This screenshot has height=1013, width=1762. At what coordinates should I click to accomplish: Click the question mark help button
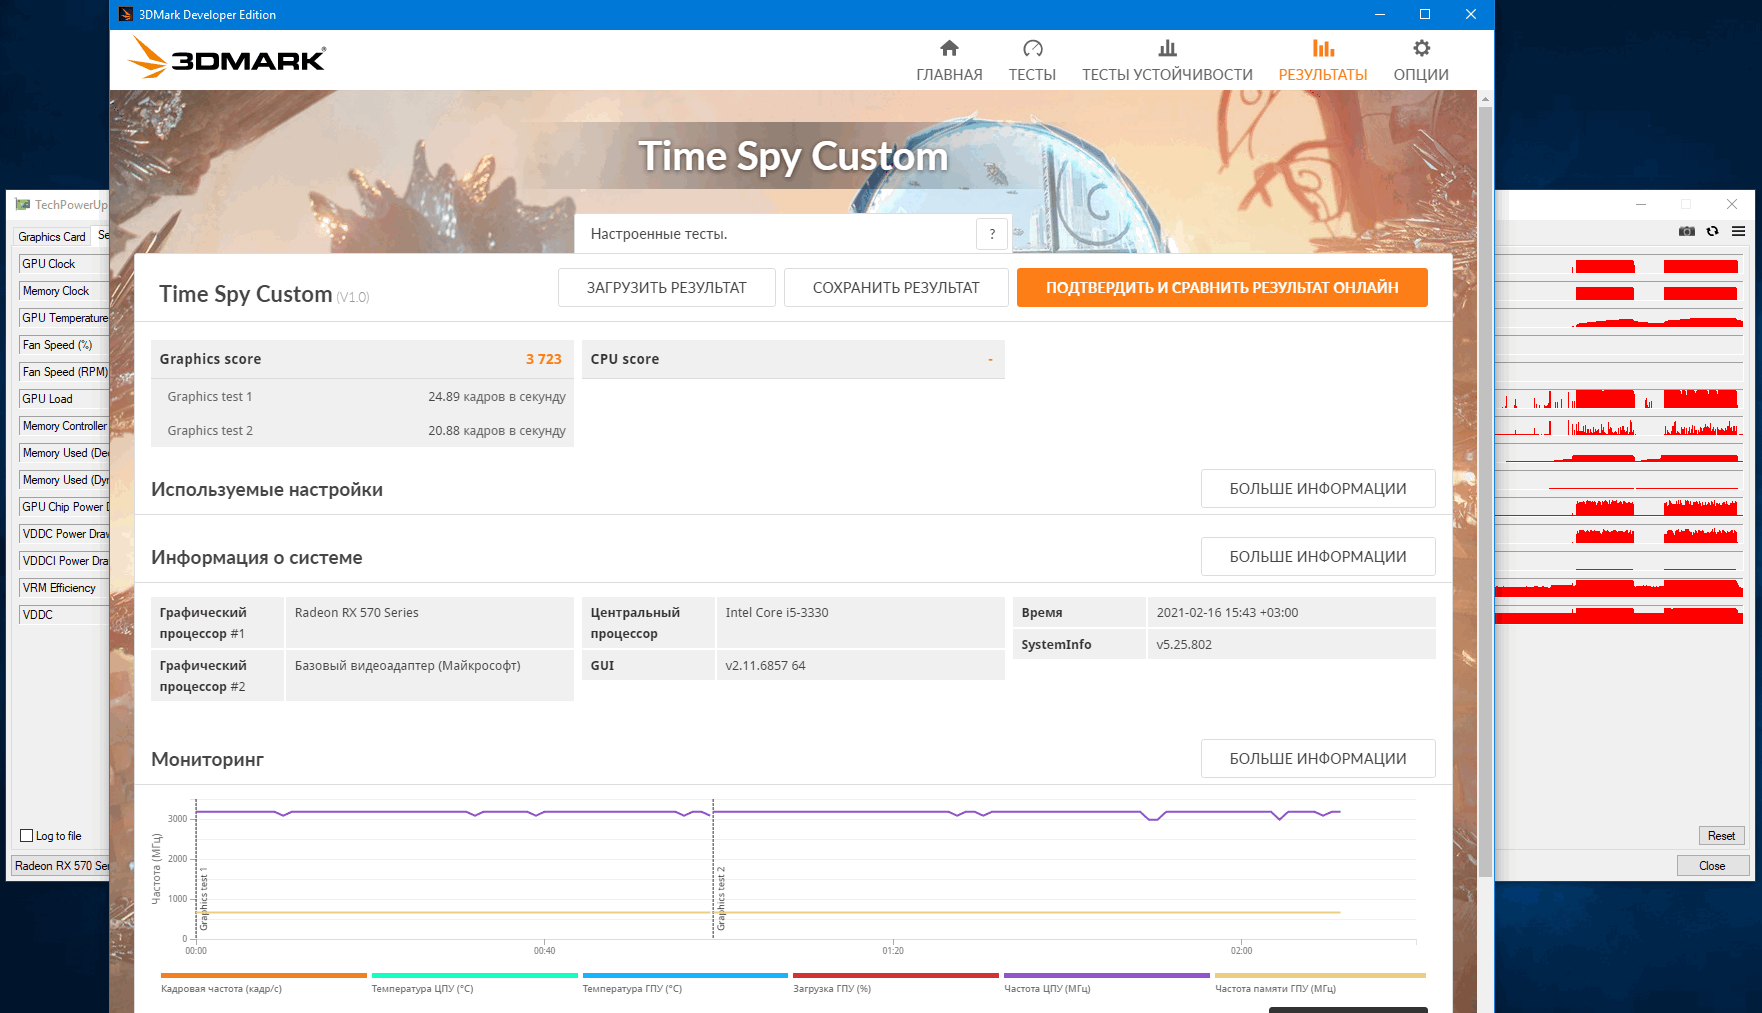[992, 234]
